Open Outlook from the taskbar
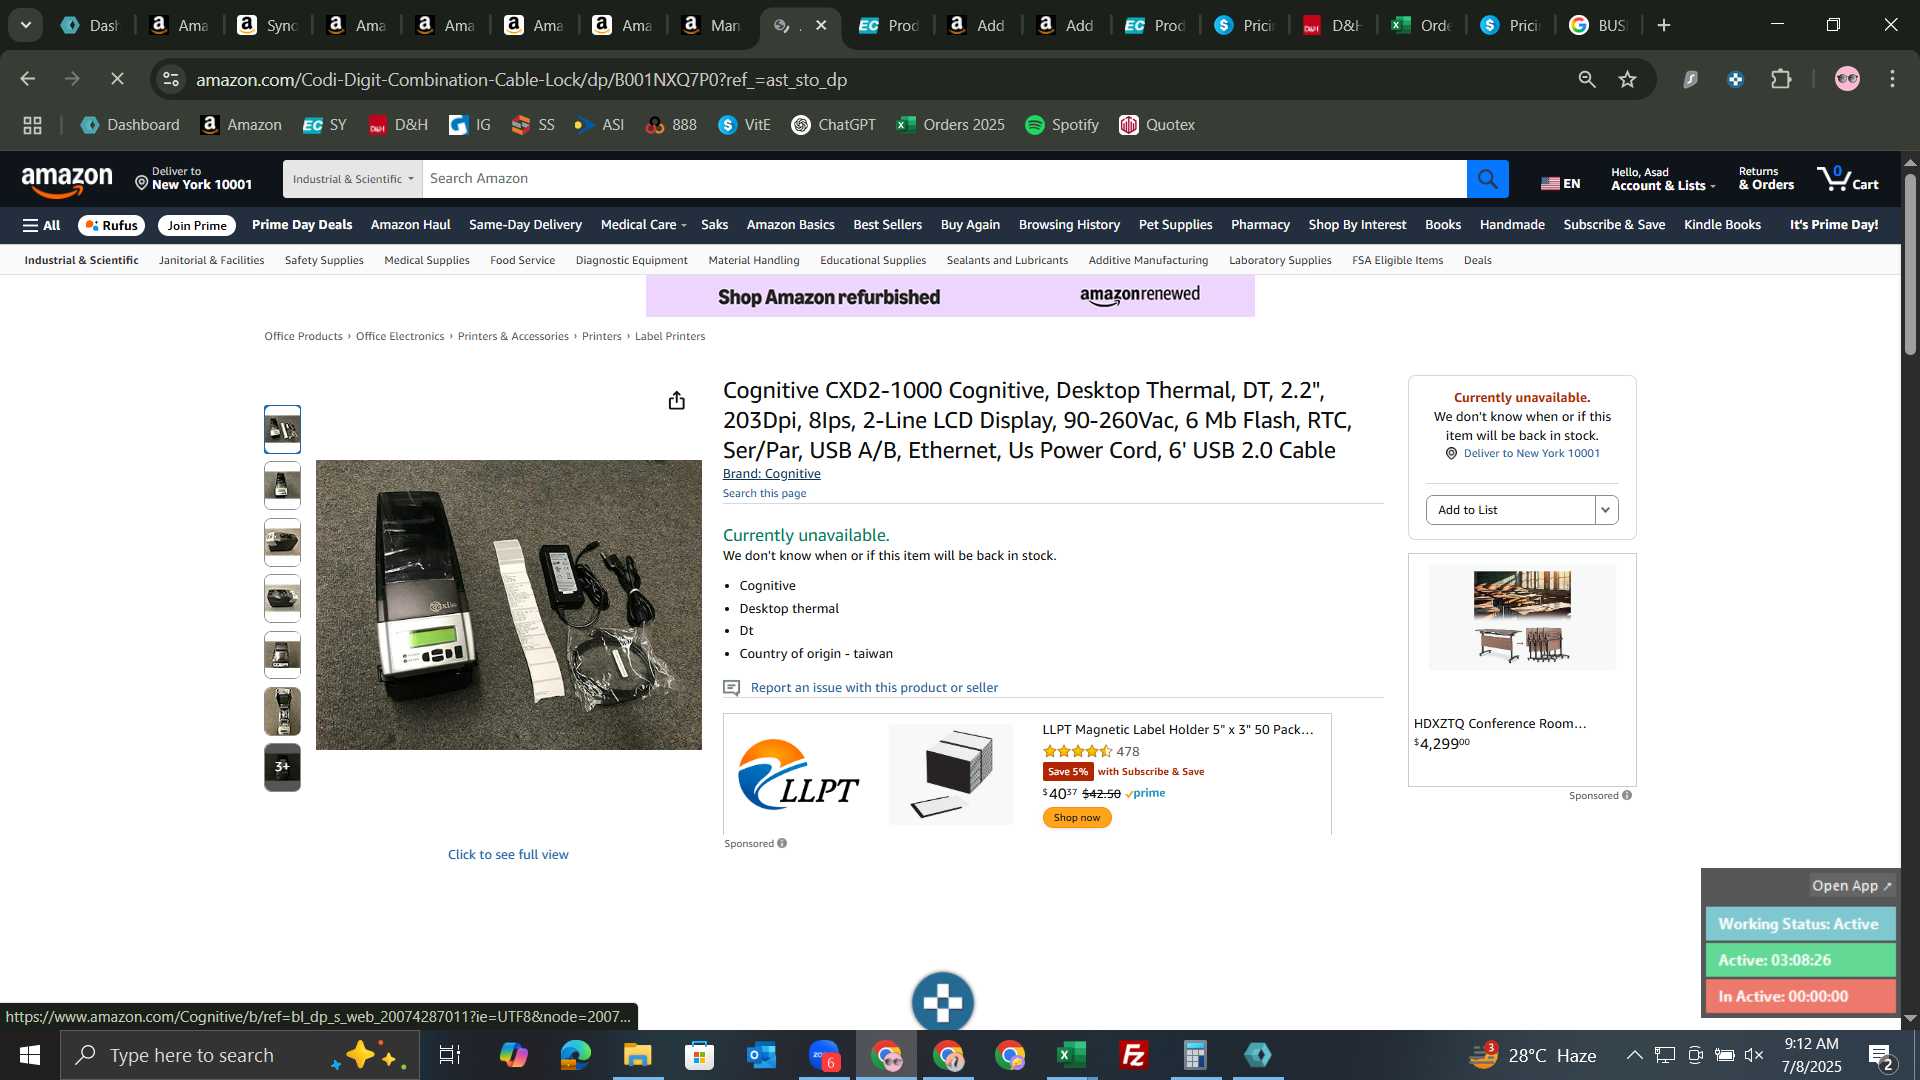1920x1080 pixels. point(761,1055)
